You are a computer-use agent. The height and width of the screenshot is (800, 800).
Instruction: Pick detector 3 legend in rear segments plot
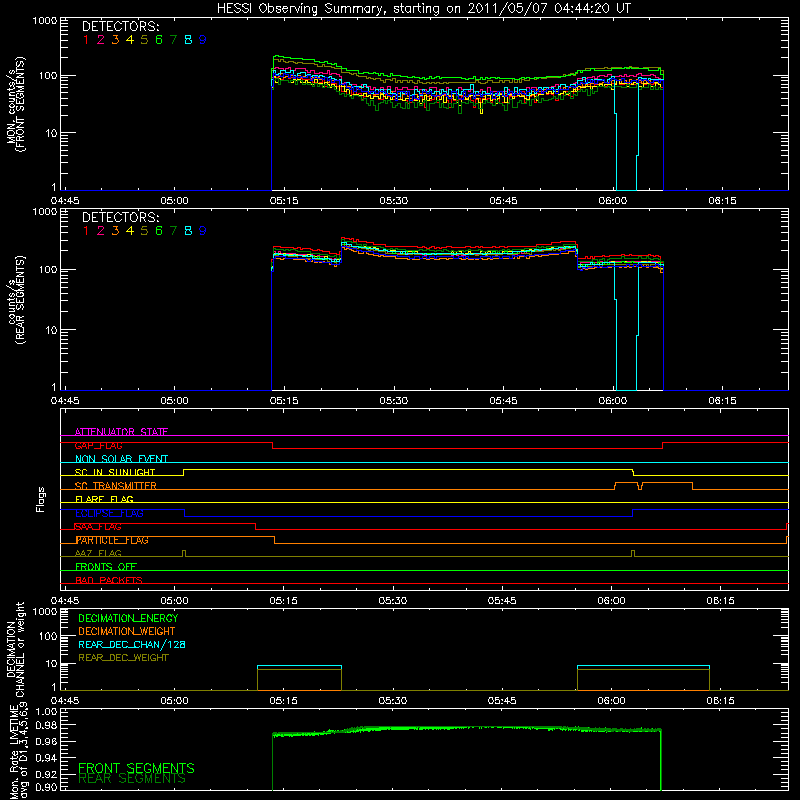(x=115, y=231)
